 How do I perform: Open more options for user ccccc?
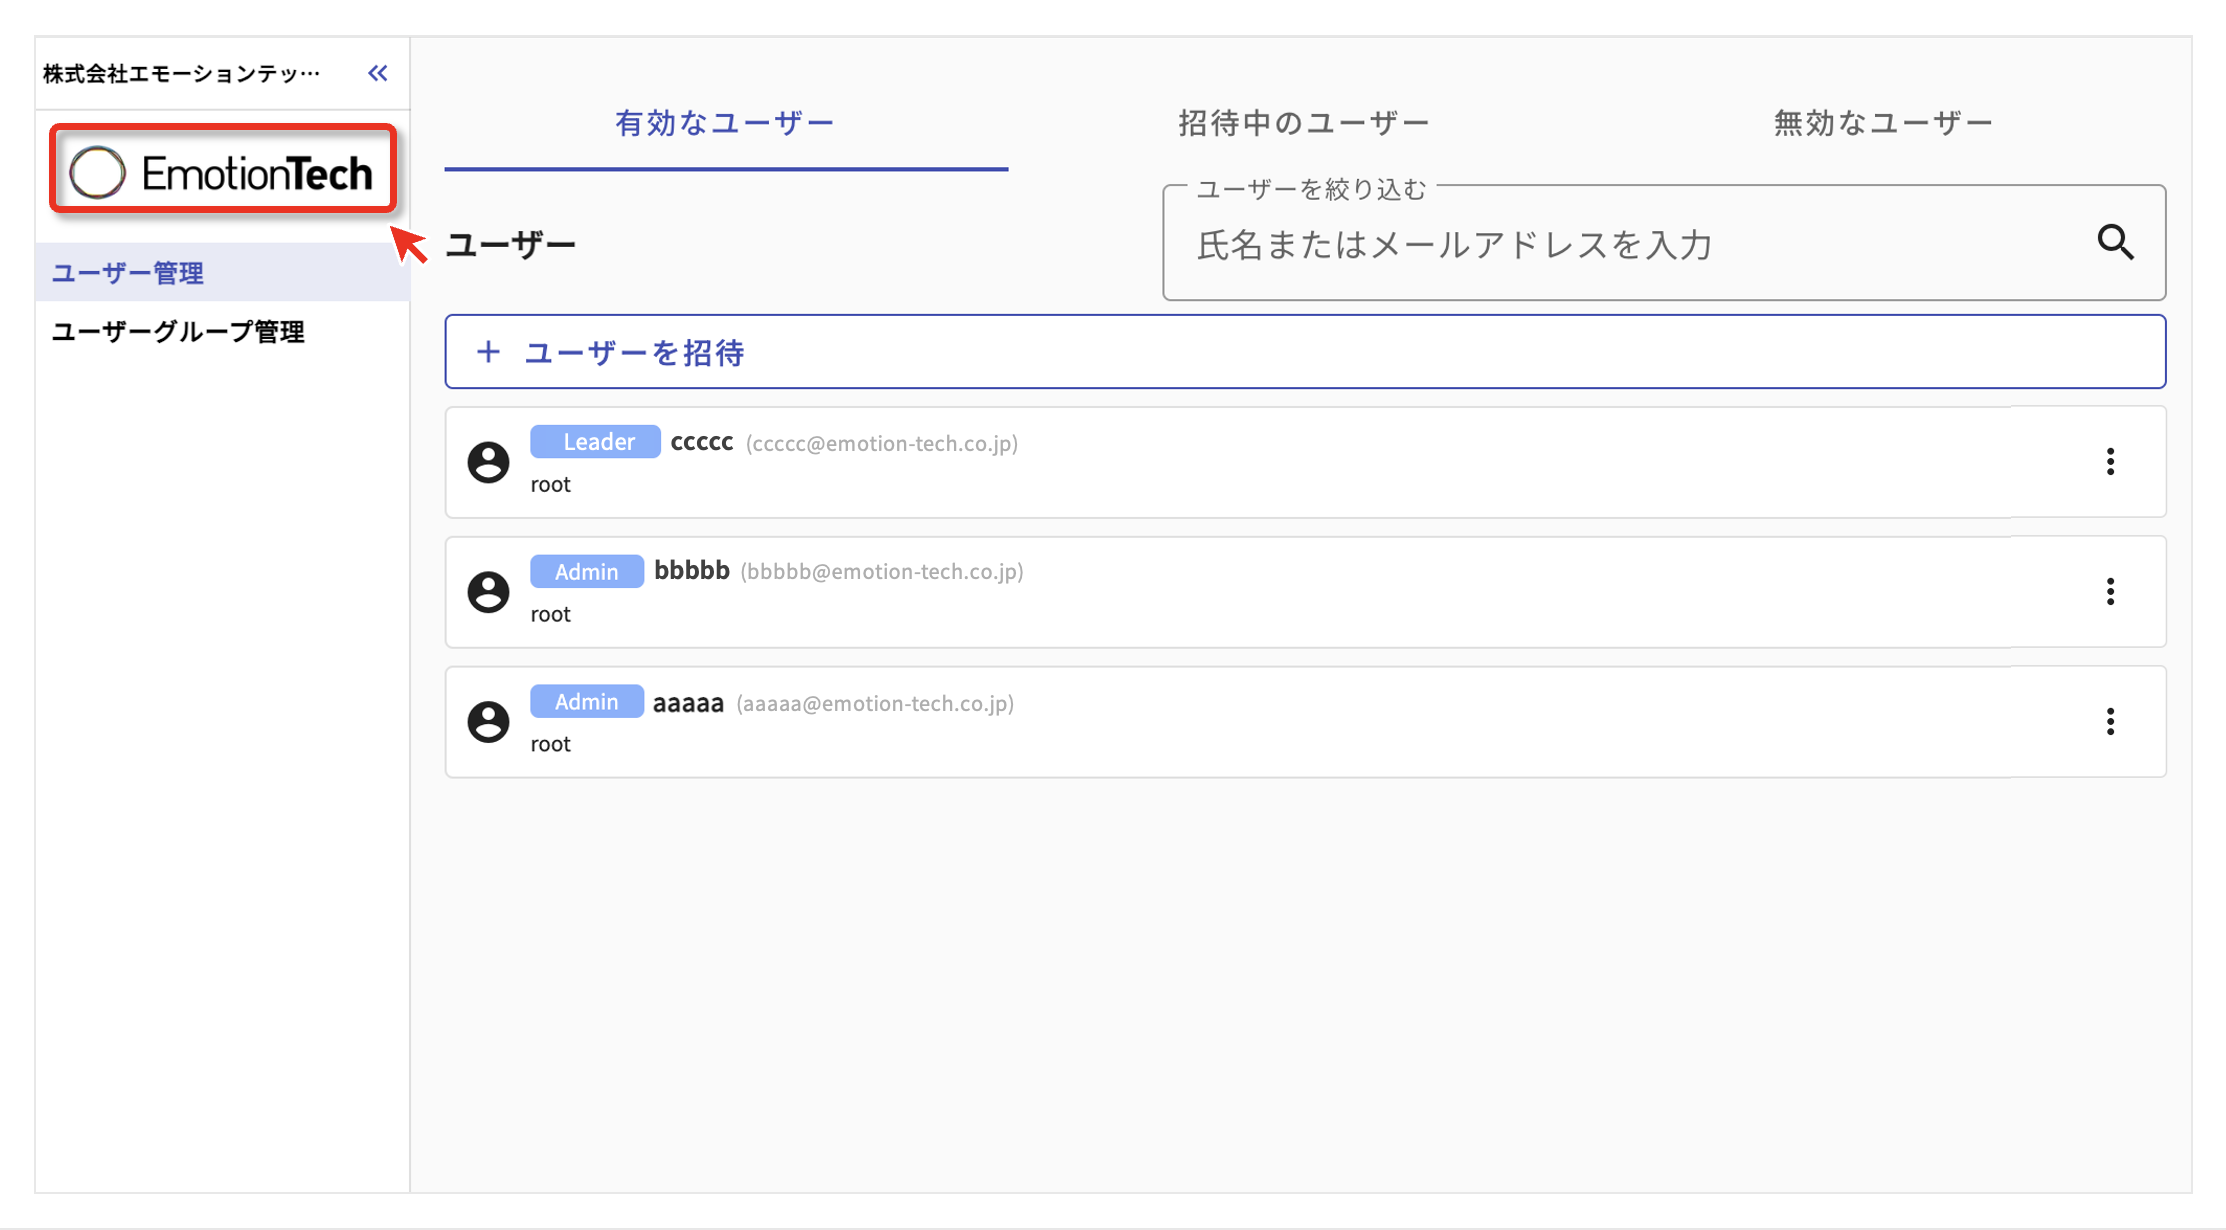2110,462
